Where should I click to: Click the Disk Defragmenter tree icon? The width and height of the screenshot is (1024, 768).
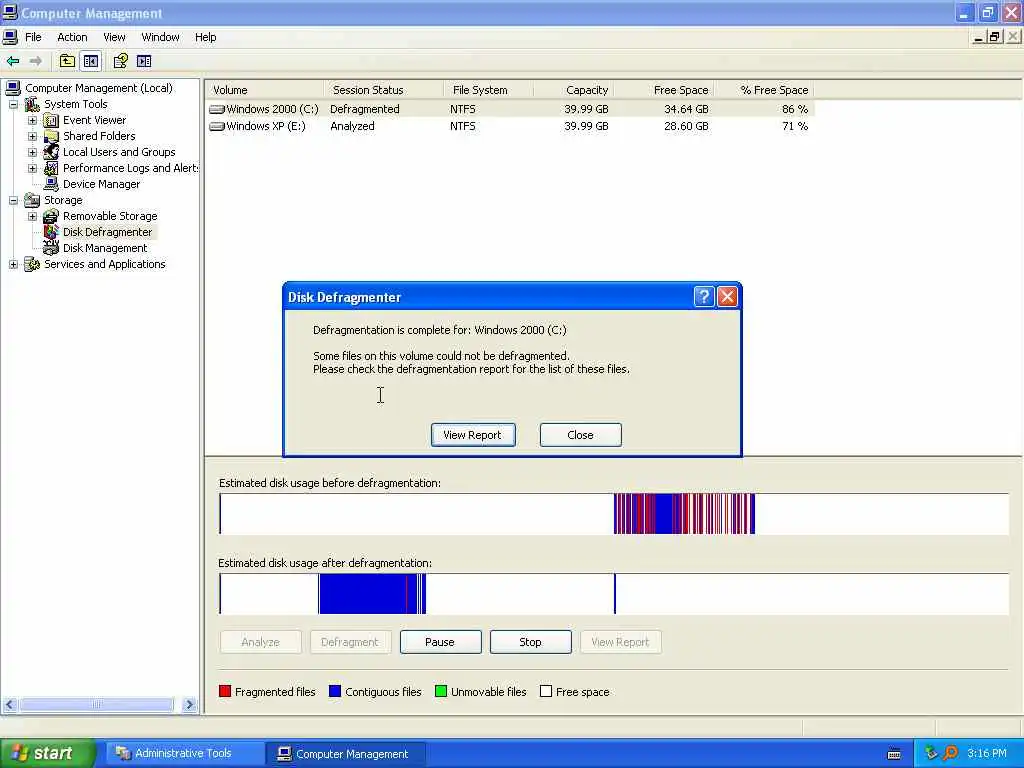tap(51, 232)
